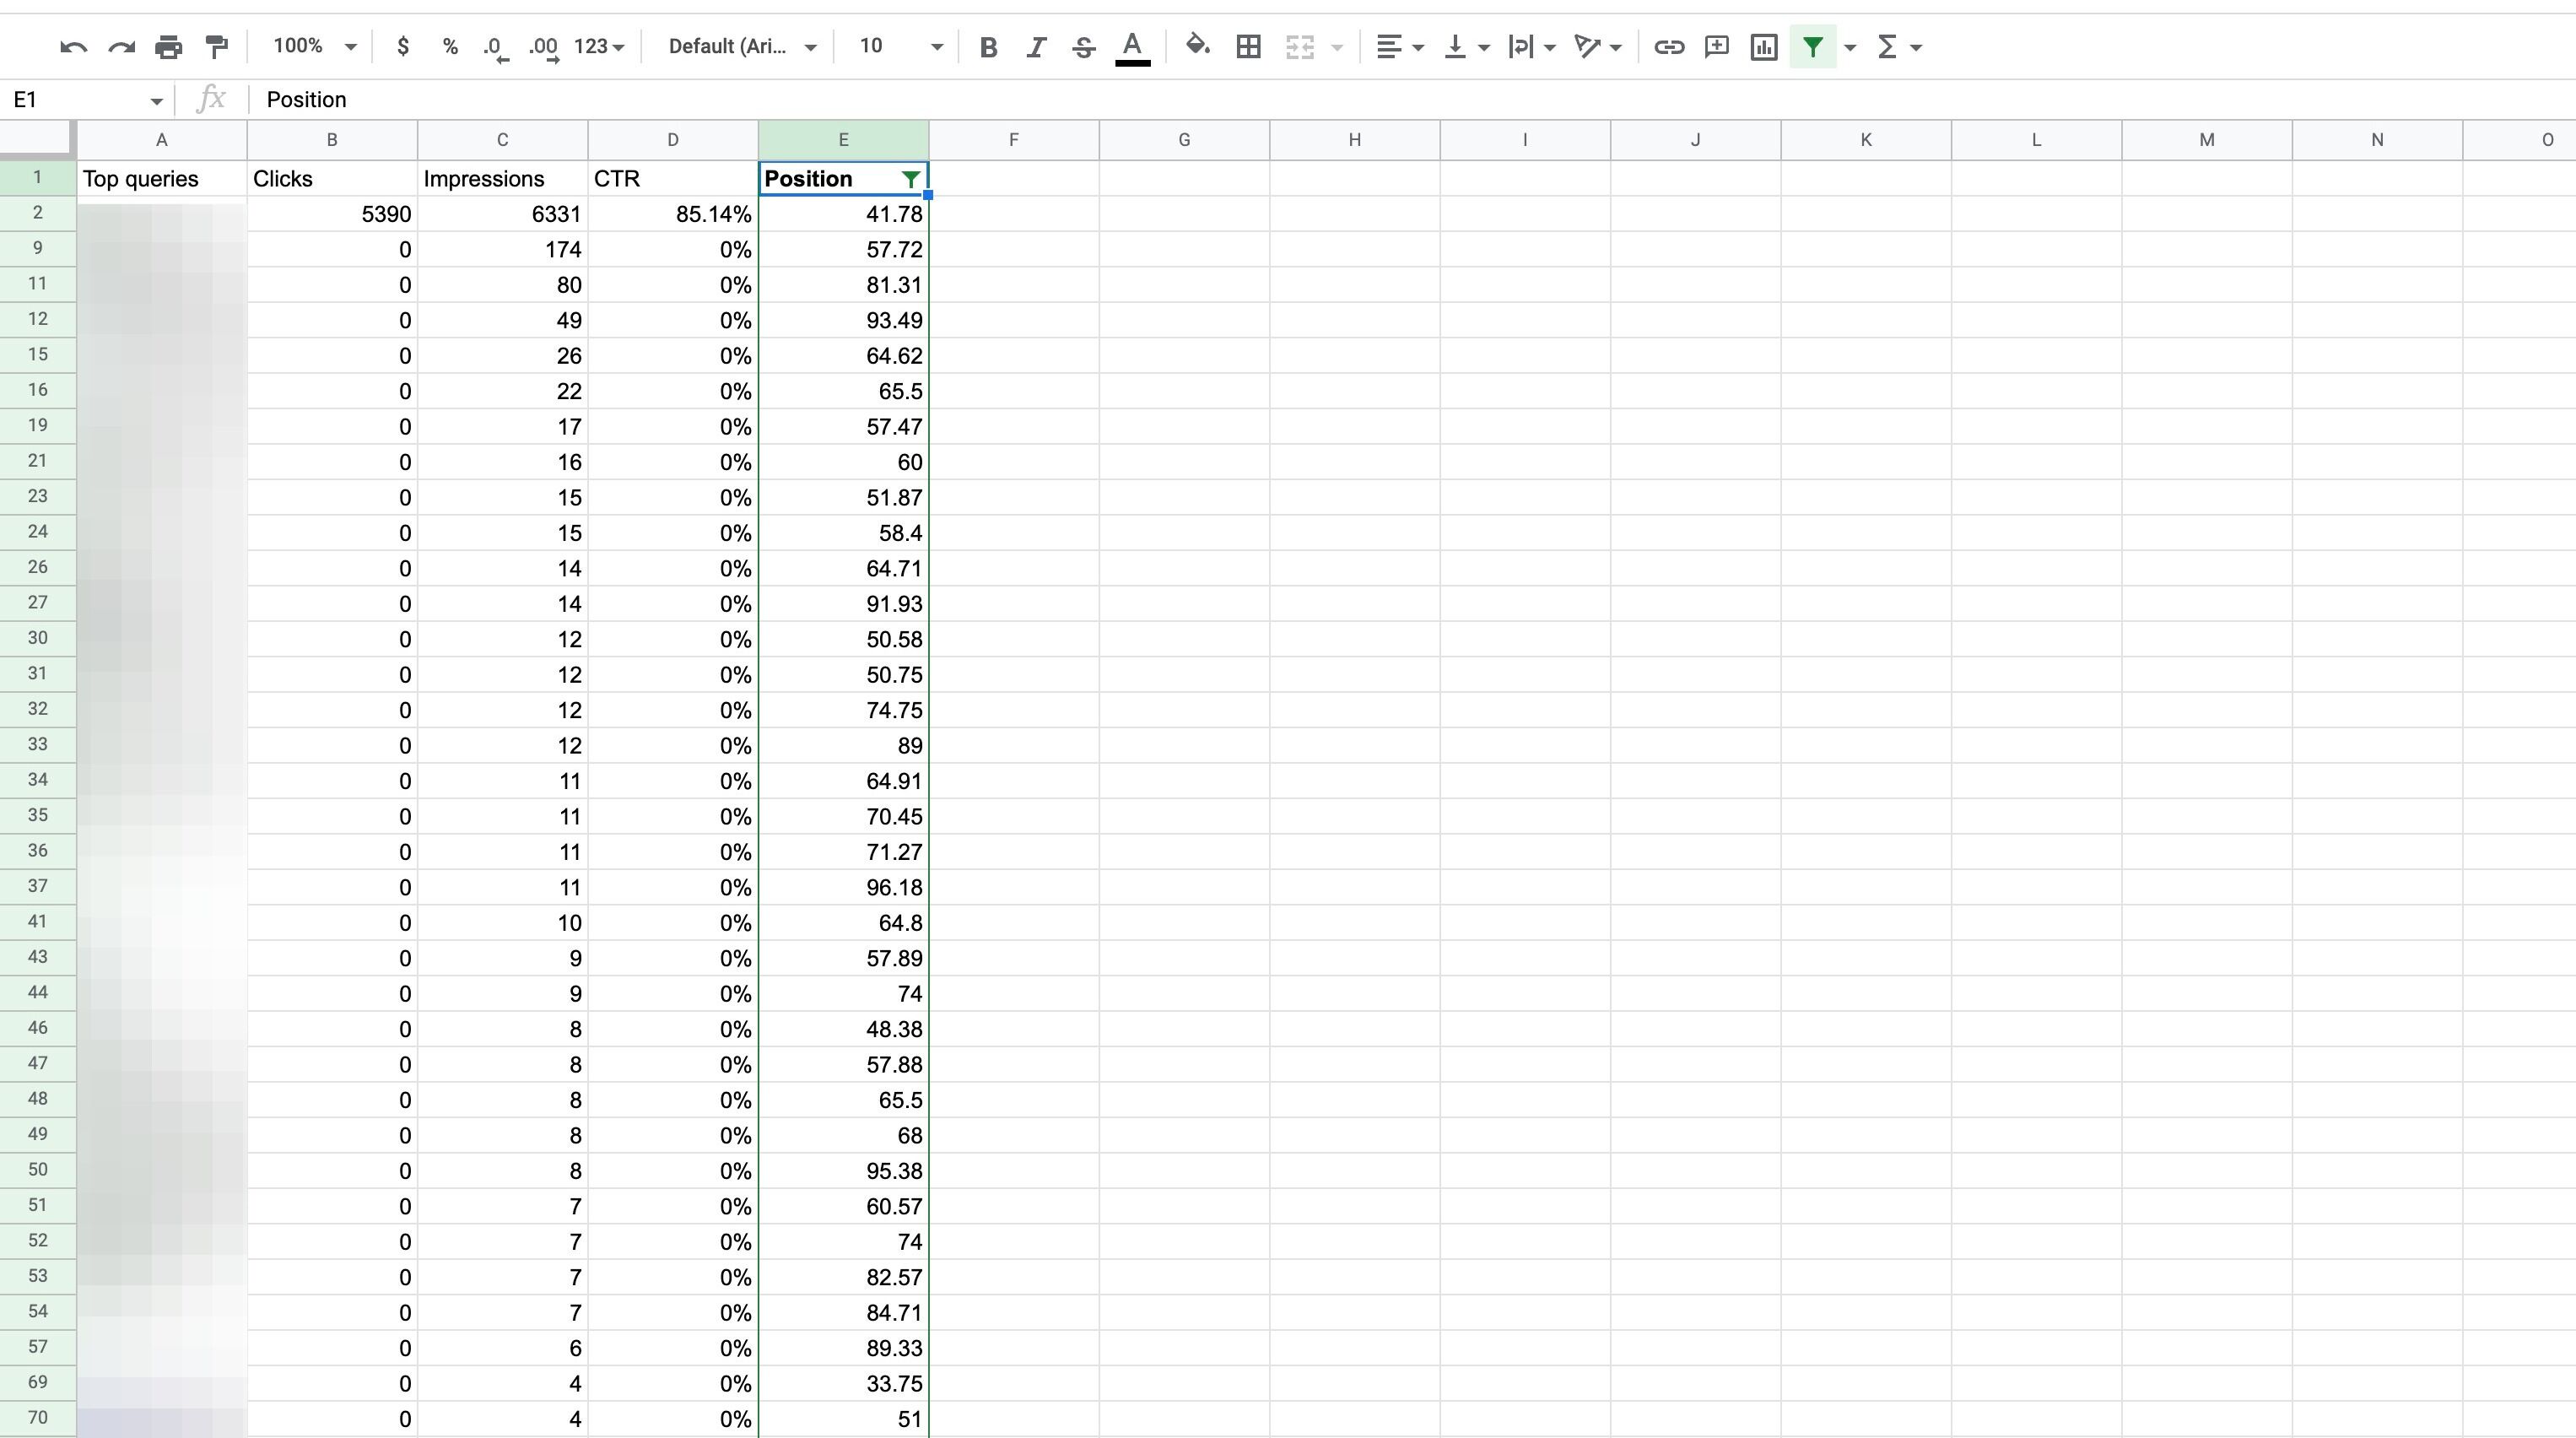
Task: Click the Top queries header cell
Action: [x=162, y=179]
